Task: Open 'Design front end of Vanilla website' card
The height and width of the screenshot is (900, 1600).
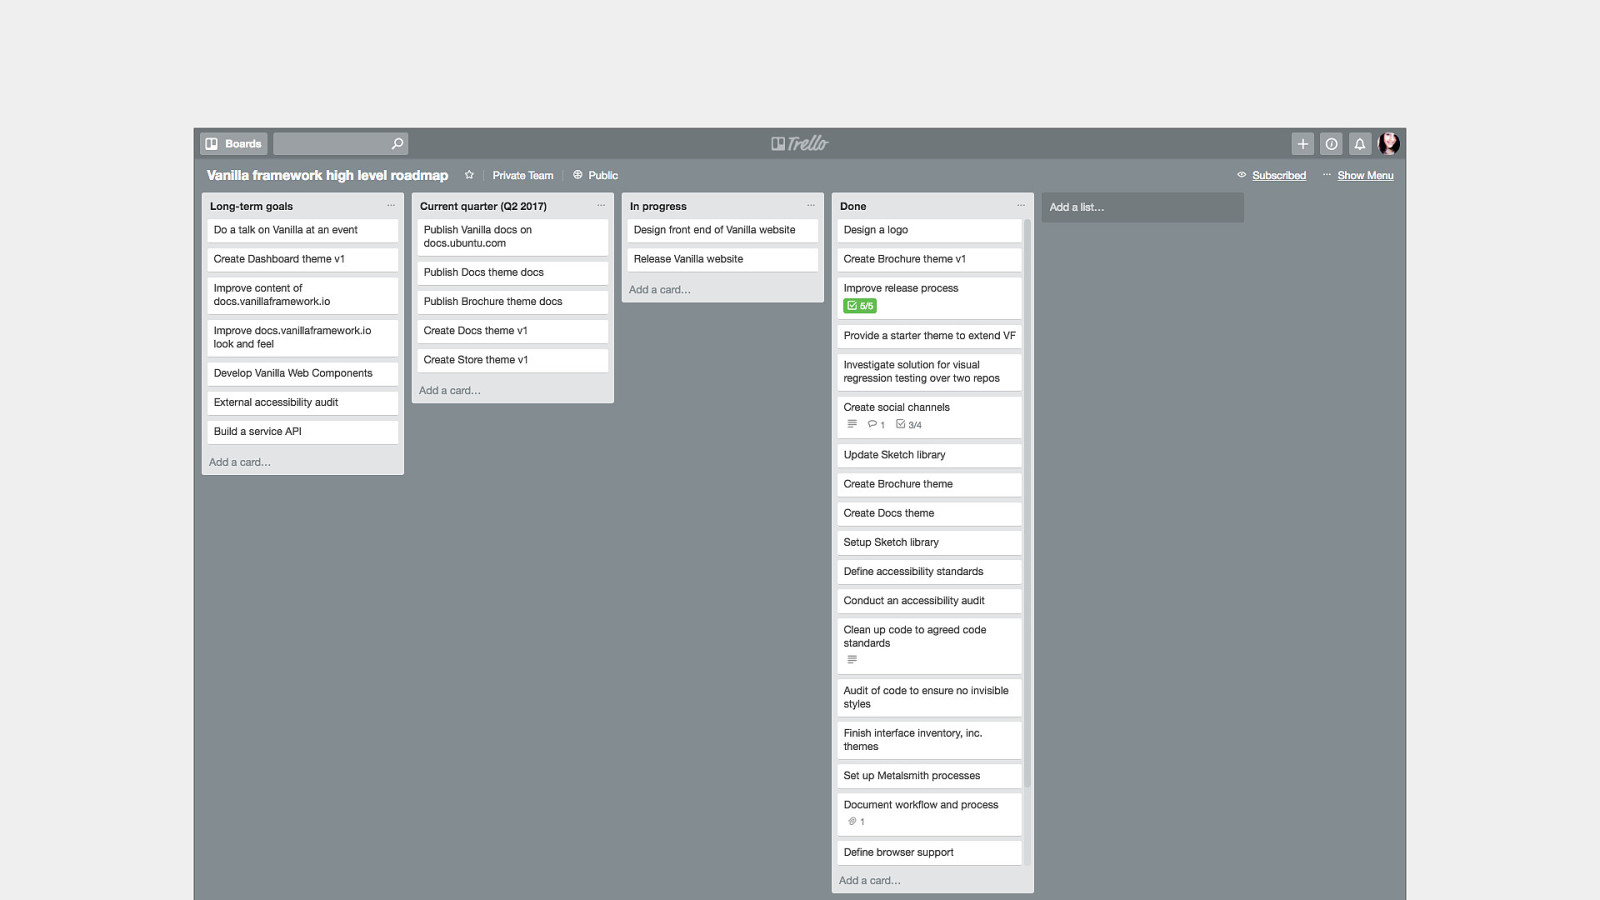Action: pos(722,230)
